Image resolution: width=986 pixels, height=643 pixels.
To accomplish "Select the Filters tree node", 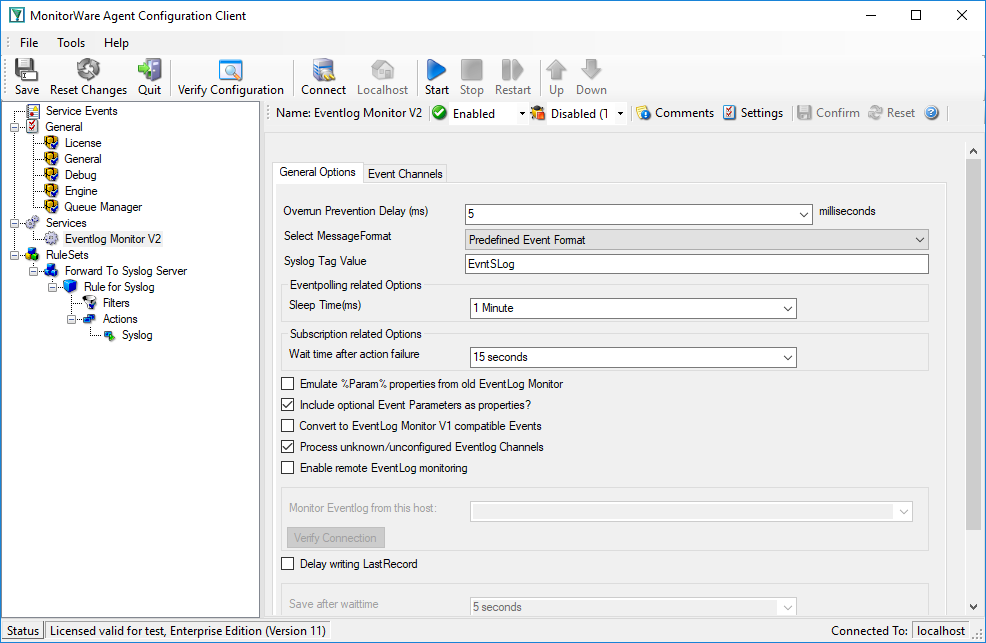I will 116,303.
